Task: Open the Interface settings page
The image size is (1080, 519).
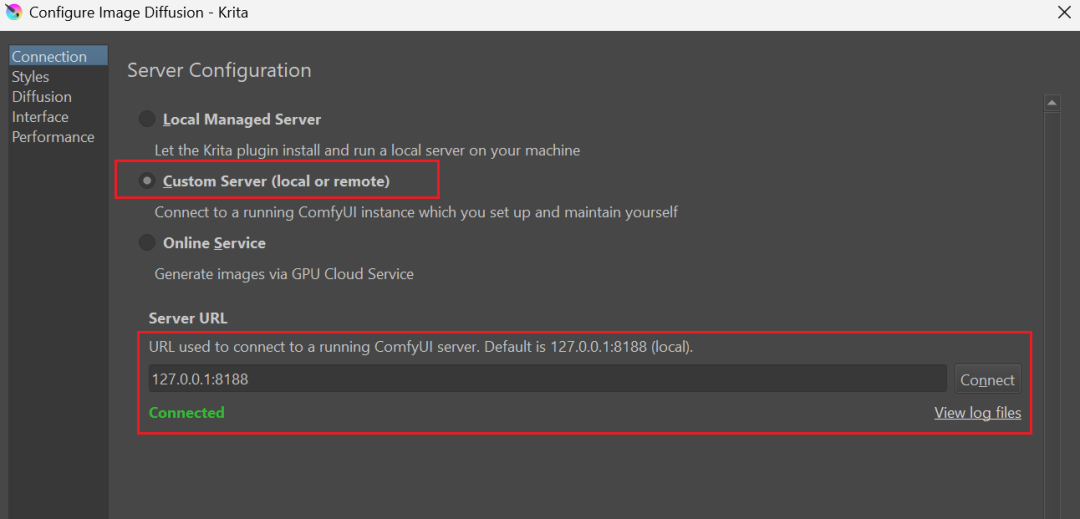Action: coord(40,116)
